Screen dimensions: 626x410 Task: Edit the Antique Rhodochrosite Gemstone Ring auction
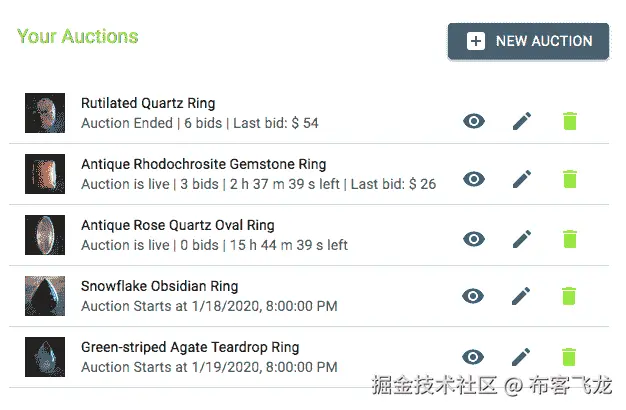point(521,179)
